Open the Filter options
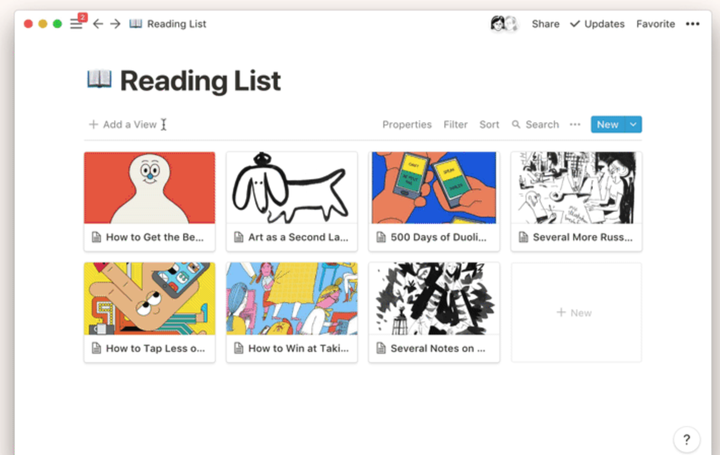Image resolution: width=720 pixels, height=455 pixels. coord(455,125)
